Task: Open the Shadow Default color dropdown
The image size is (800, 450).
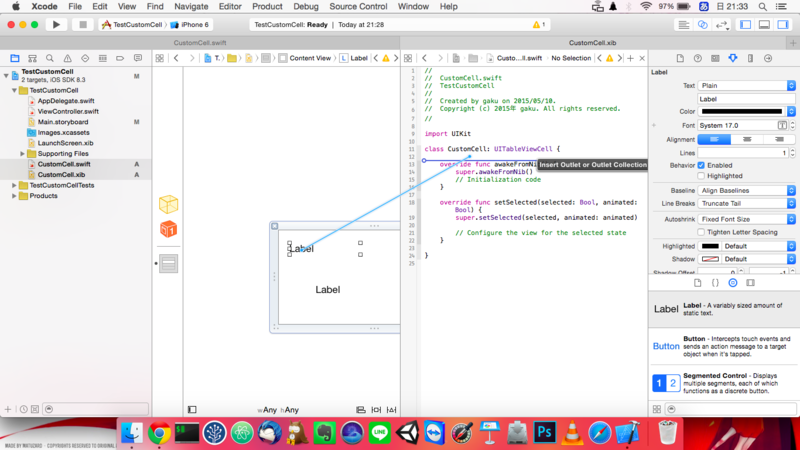Action: (x=759, y=259)
